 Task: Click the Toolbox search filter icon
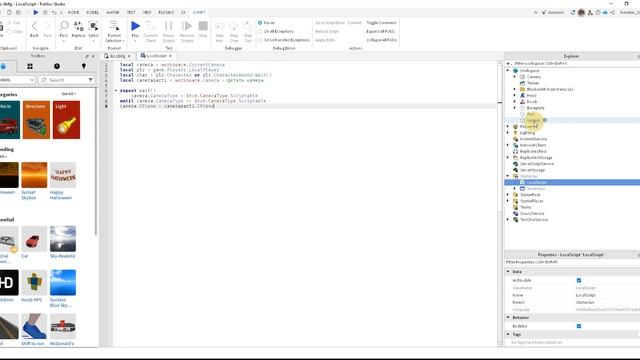(90, 80)
